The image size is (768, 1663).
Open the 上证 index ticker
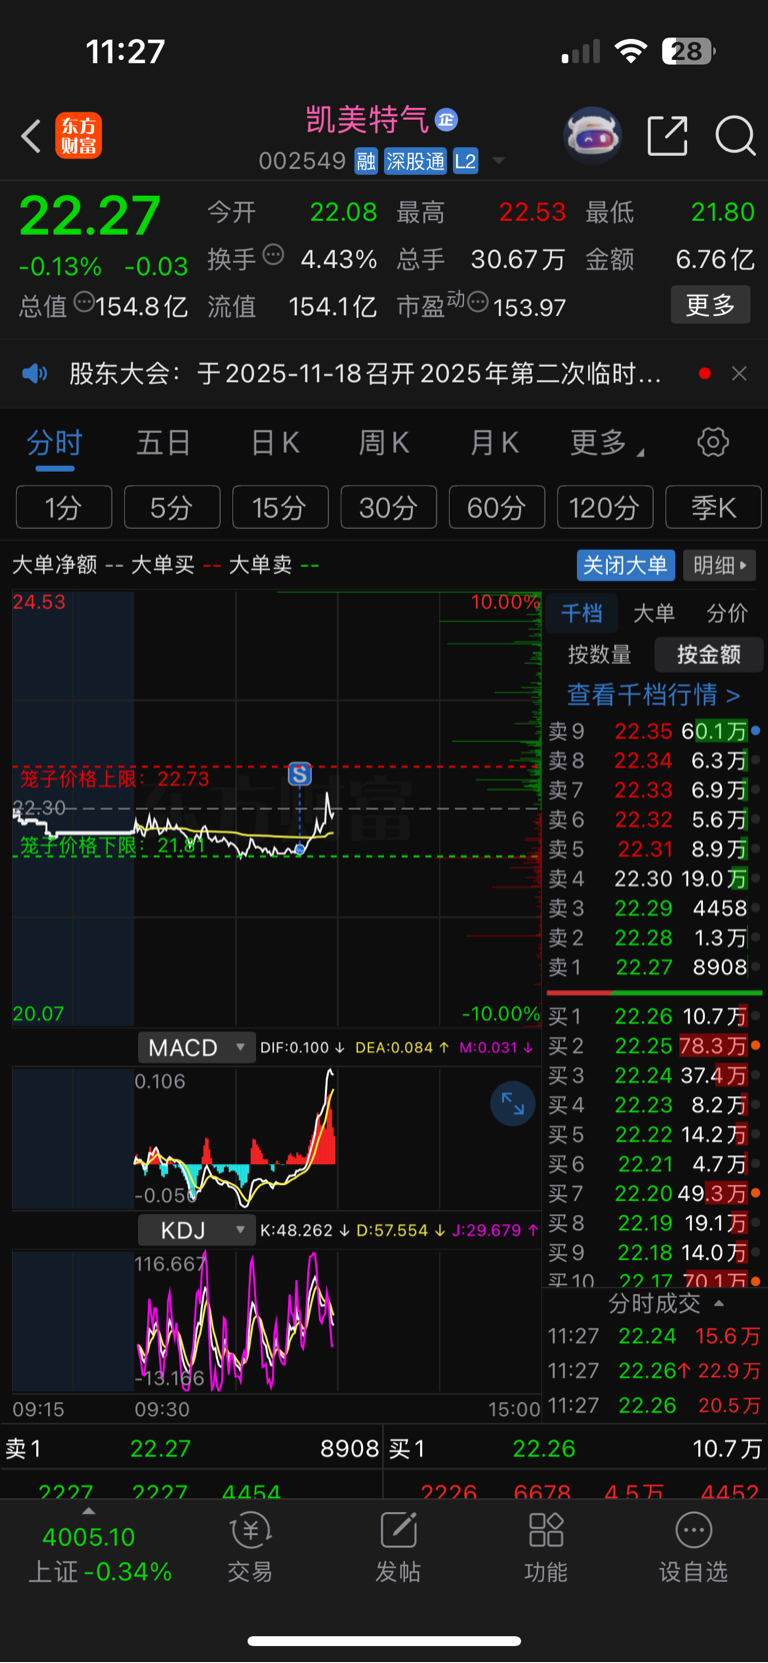click(100, 1554)
